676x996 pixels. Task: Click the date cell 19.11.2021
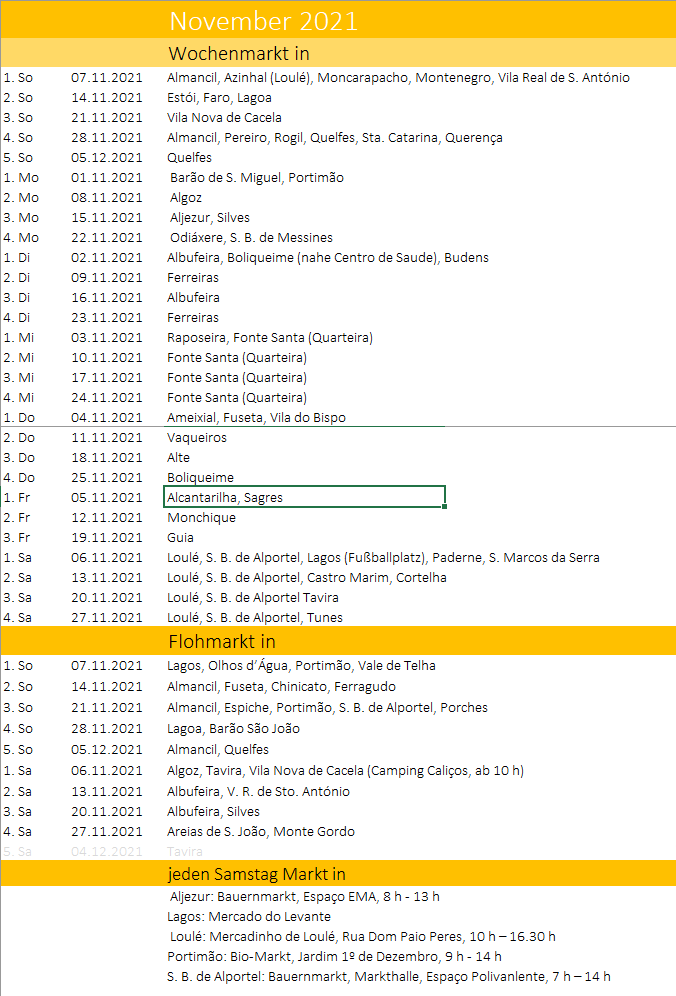click(107, 537)
